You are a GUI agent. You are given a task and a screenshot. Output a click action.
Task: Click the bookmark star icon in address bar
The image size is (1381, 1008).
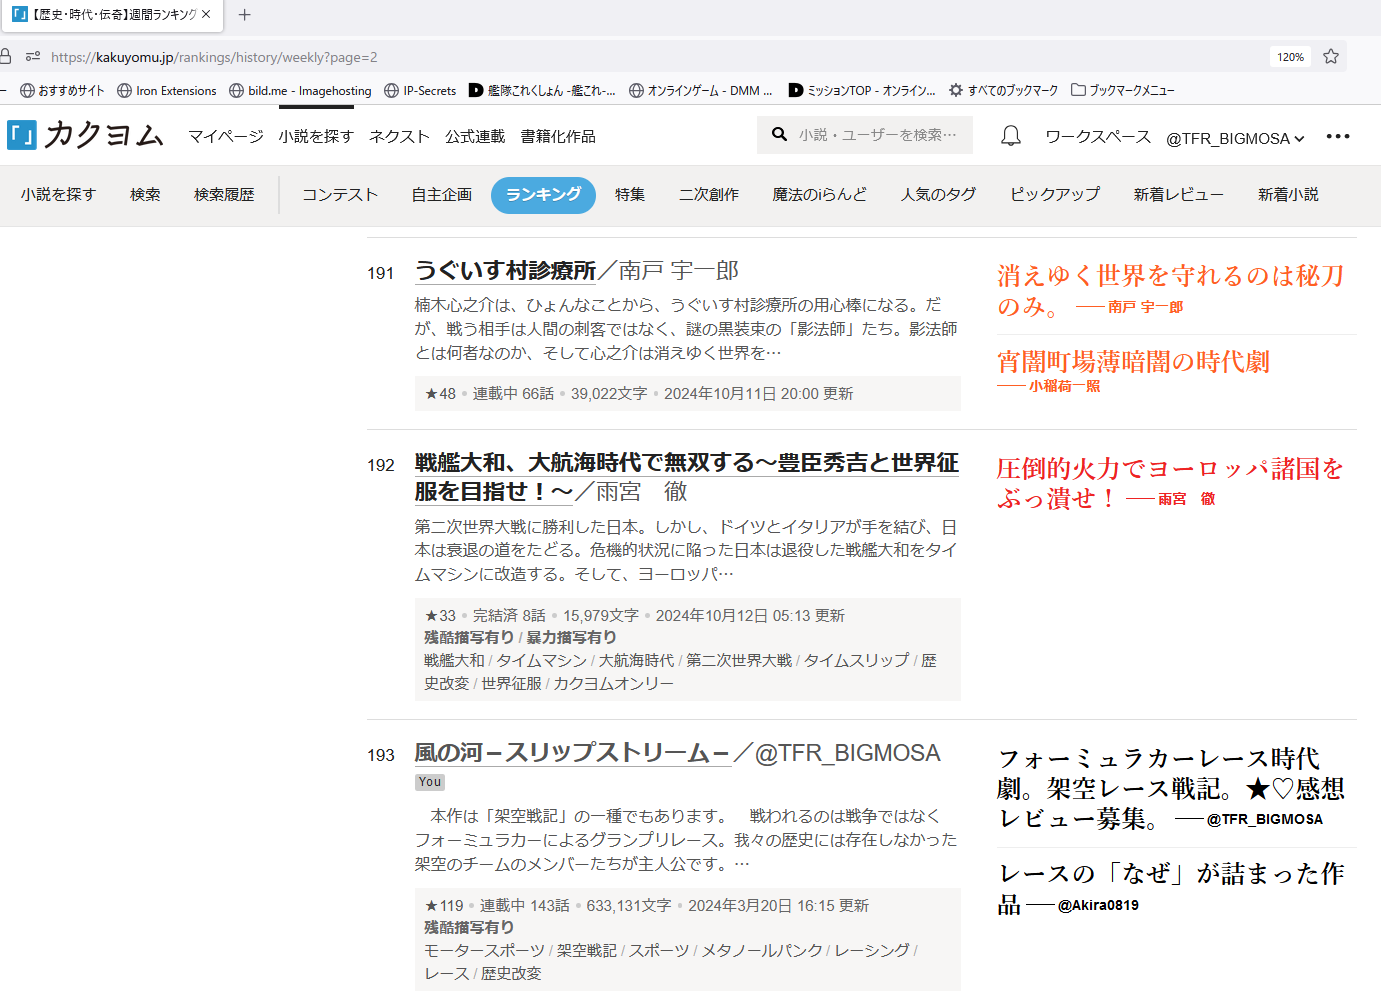[x=1331, y=57]
